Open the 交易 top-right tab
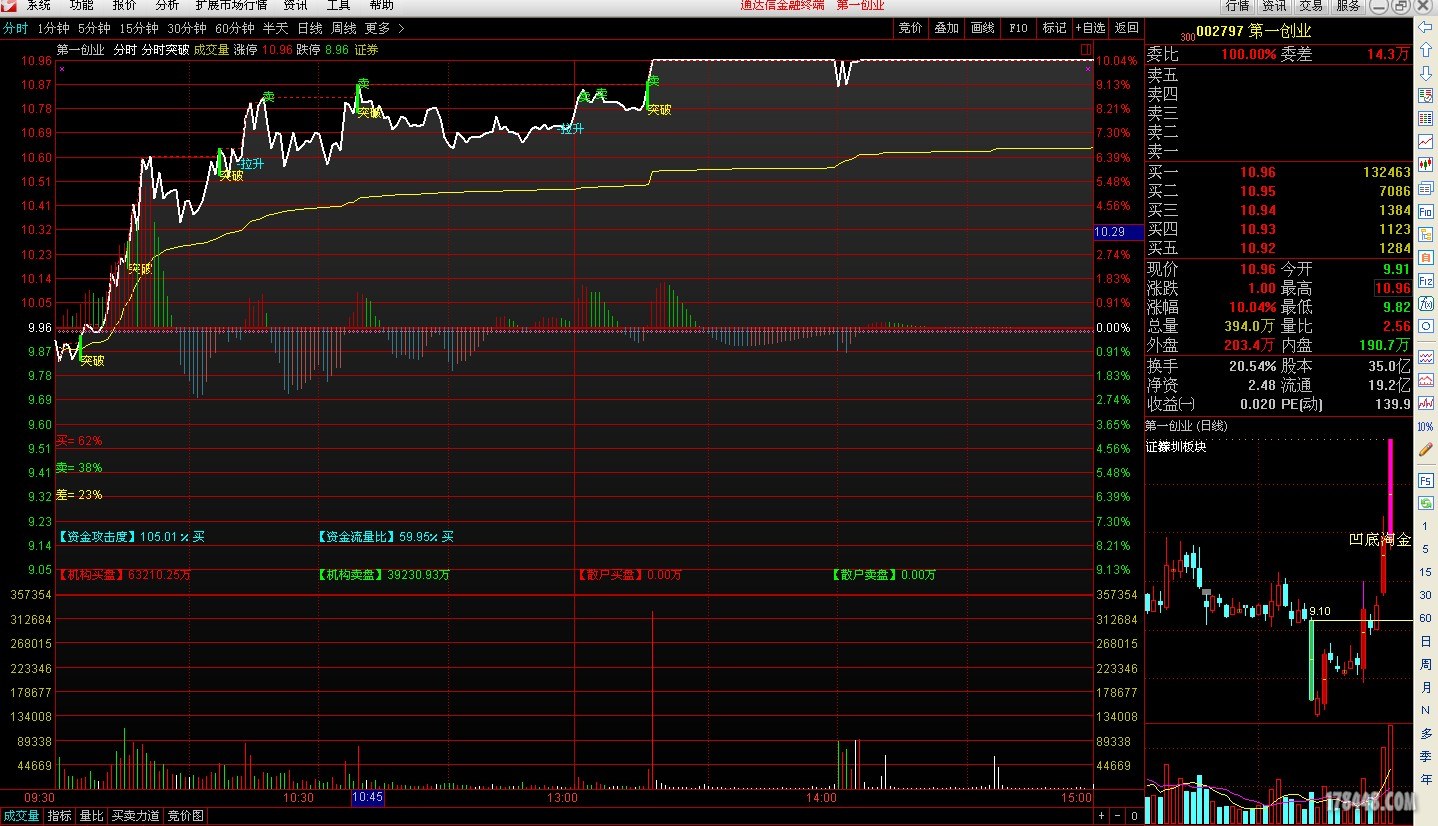This screenshot has height=826, width=1438. click(1311, 6)
